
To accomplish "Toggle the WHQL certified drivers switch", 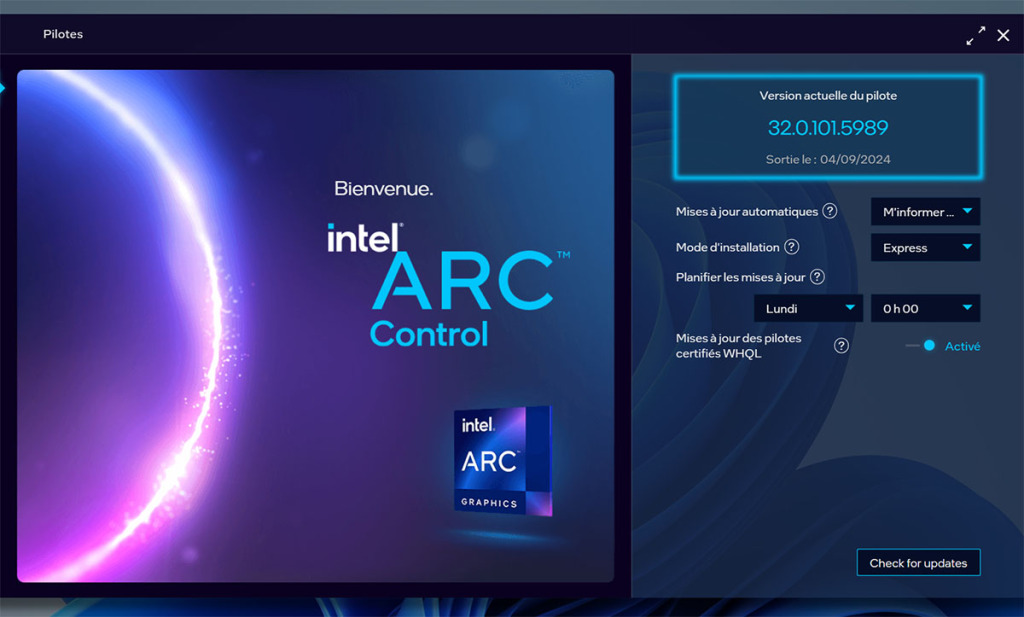I will (x=921, y=345).
